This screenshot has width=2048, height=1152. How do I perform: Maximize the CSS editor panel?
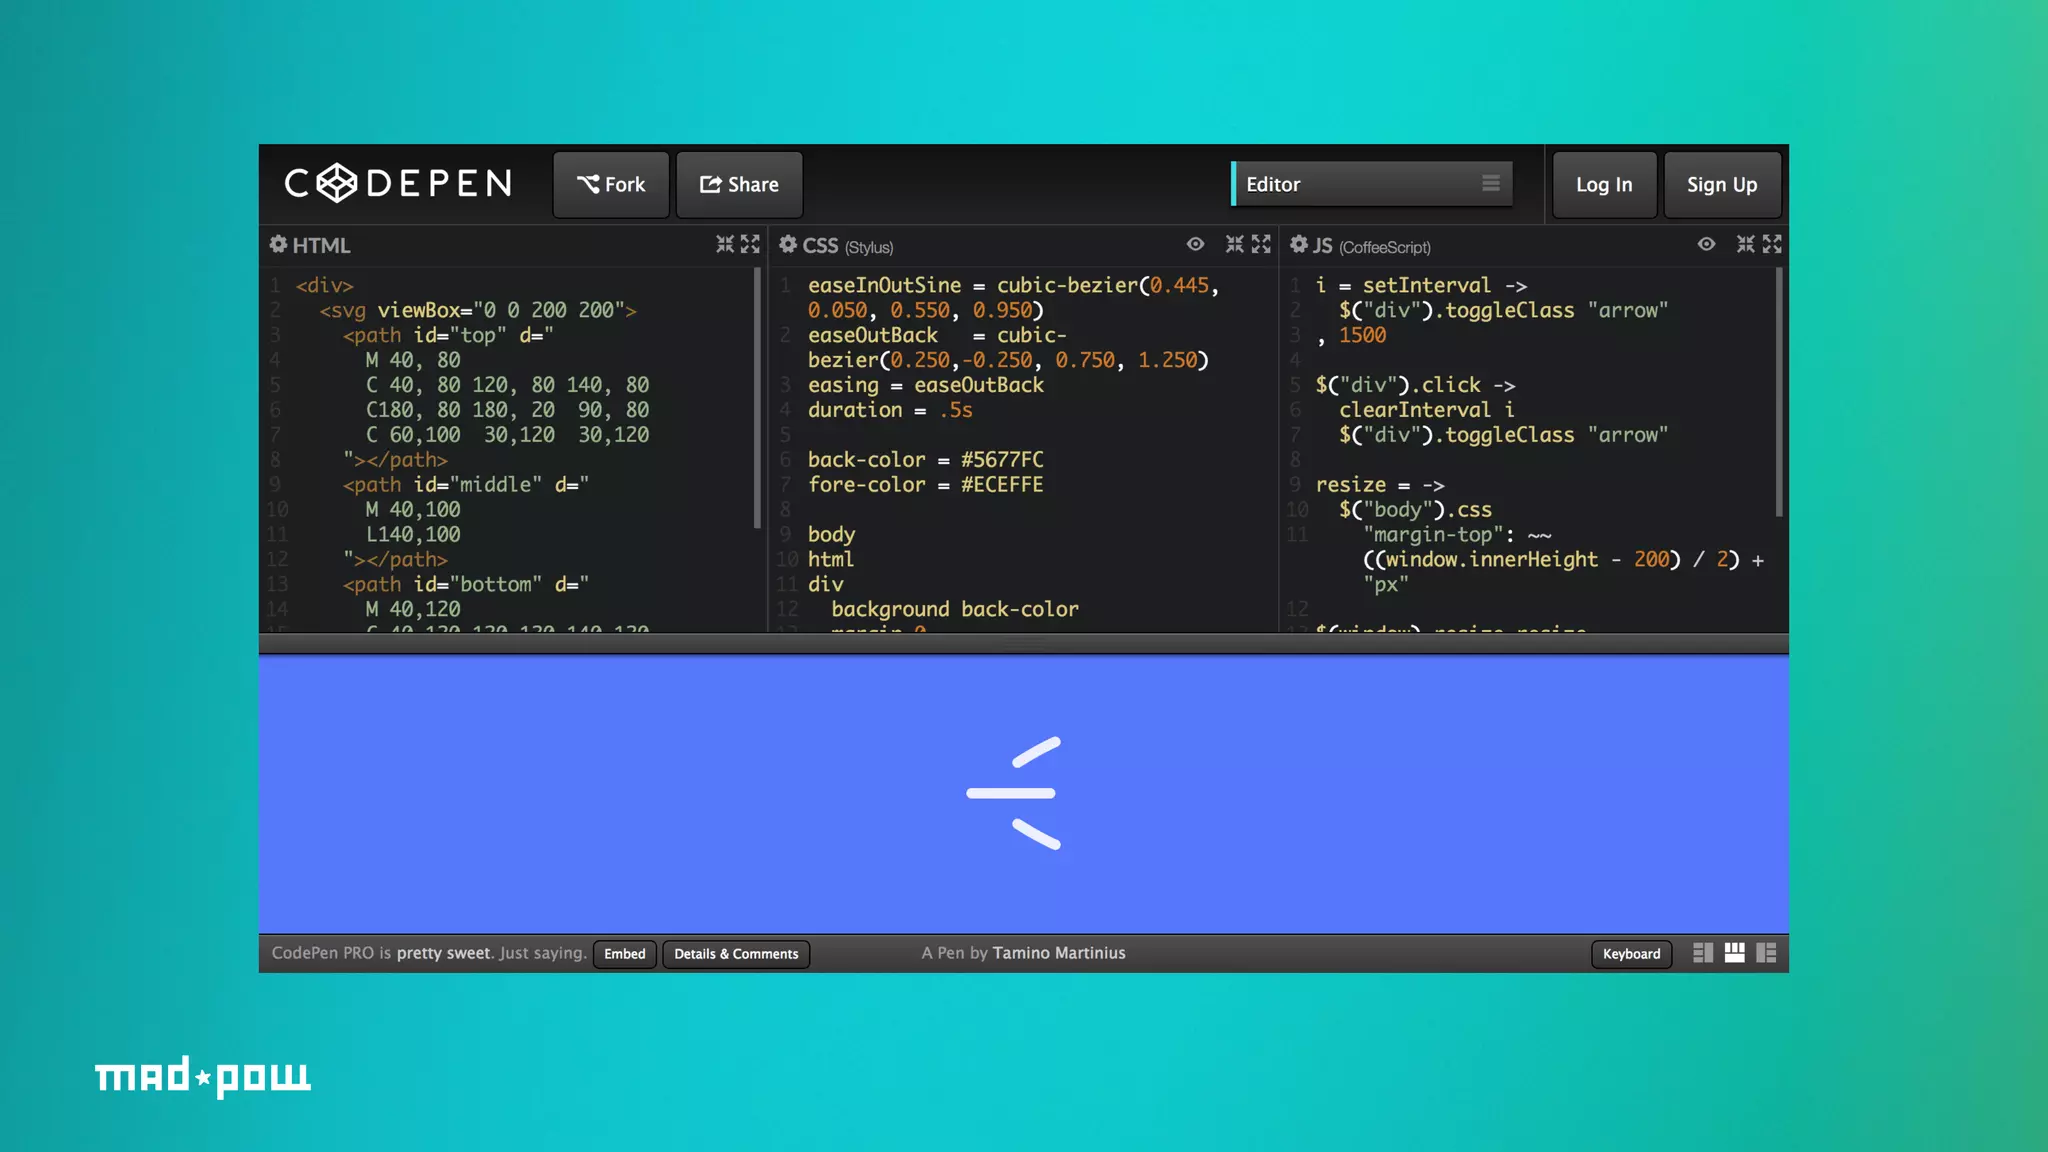point(1261,244)
